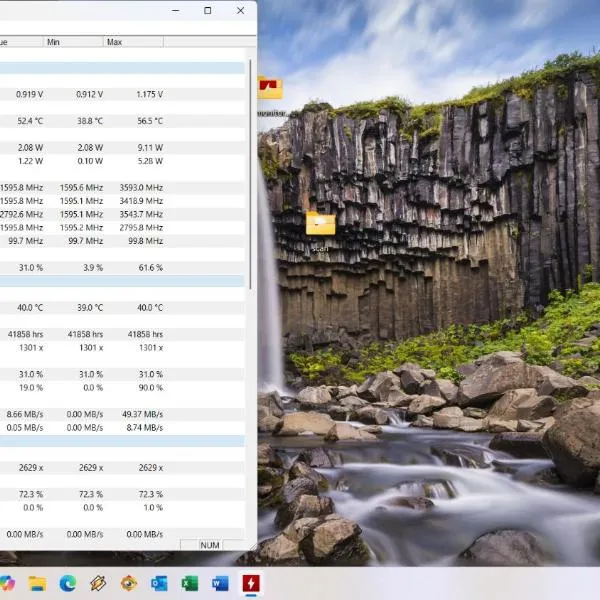Open Excel from the taskbar
This screenshot has width=600, height=600.
[x=189, y=582]
